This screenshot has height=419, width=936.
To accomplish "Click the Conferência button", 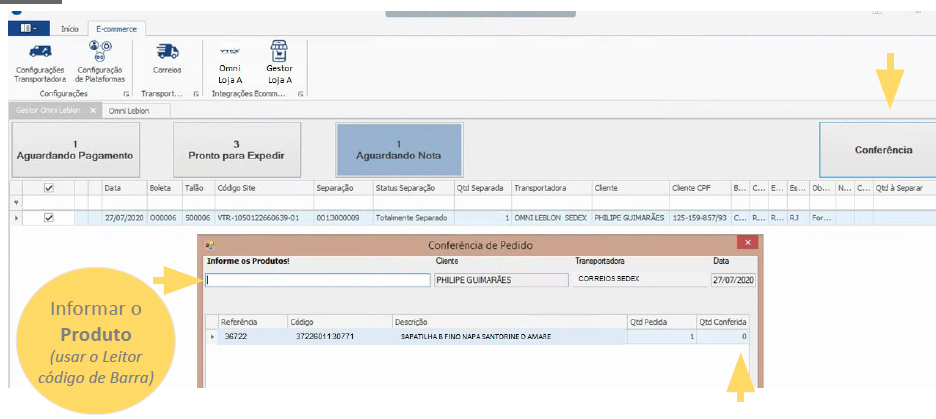I will tap(882, 150).
